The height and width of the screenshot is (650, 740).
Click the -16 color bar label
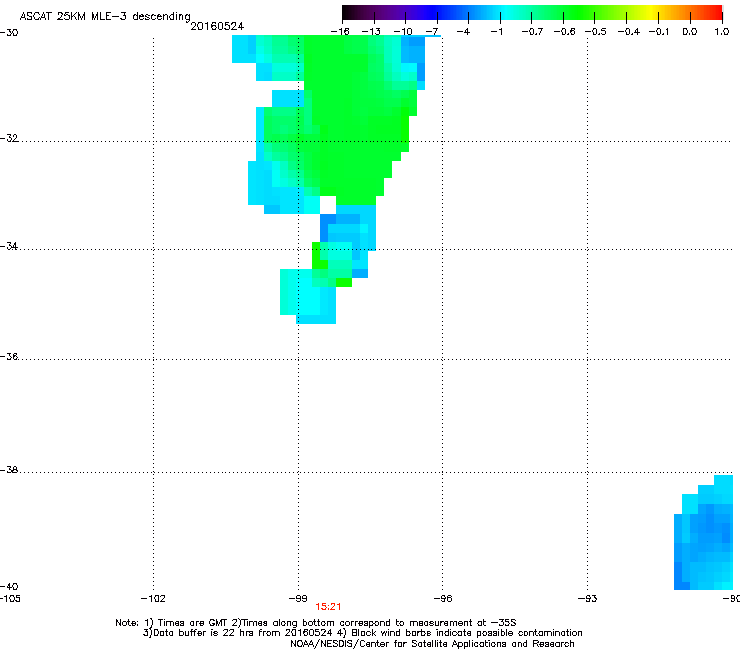point(340,32)
